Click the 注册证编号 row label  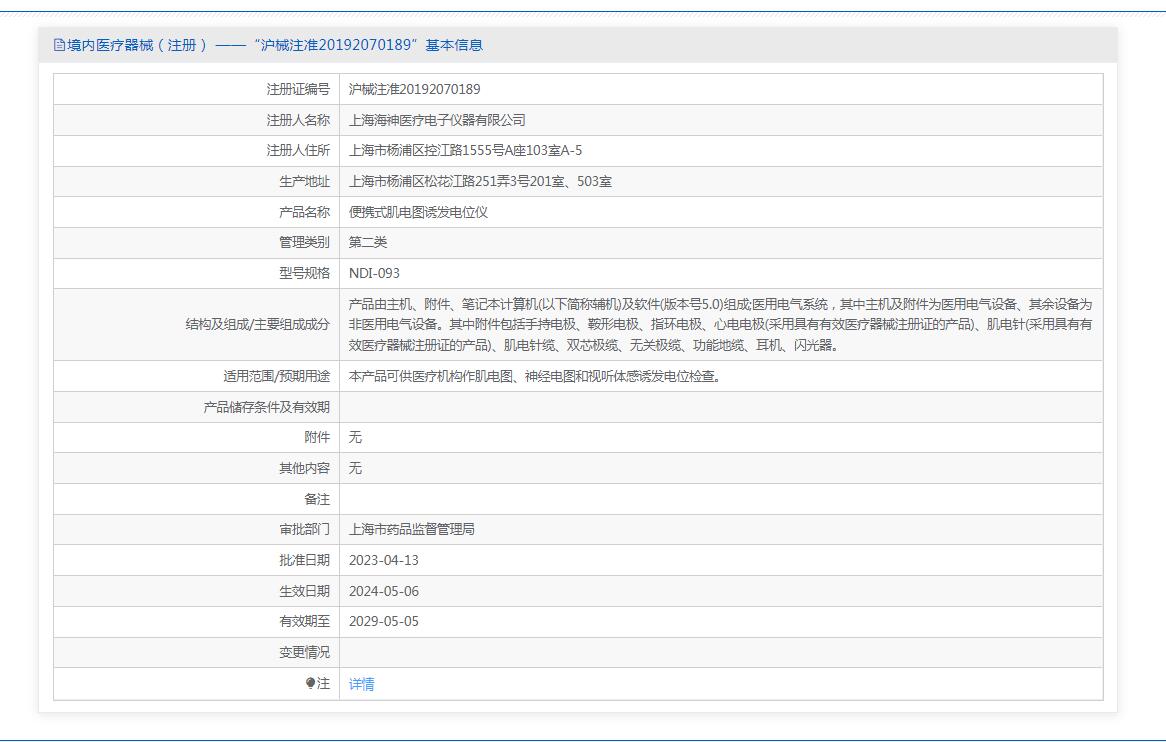(x=297, y=89)
